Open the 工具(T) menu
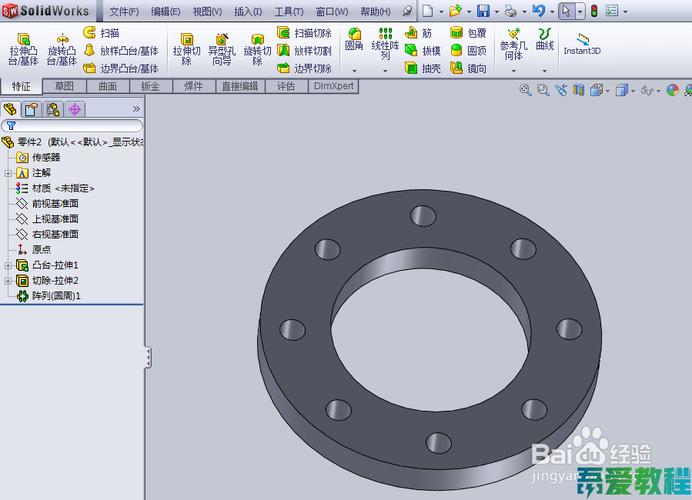Image resolution: width=692 pixels, height=500 pixels. 289,11
